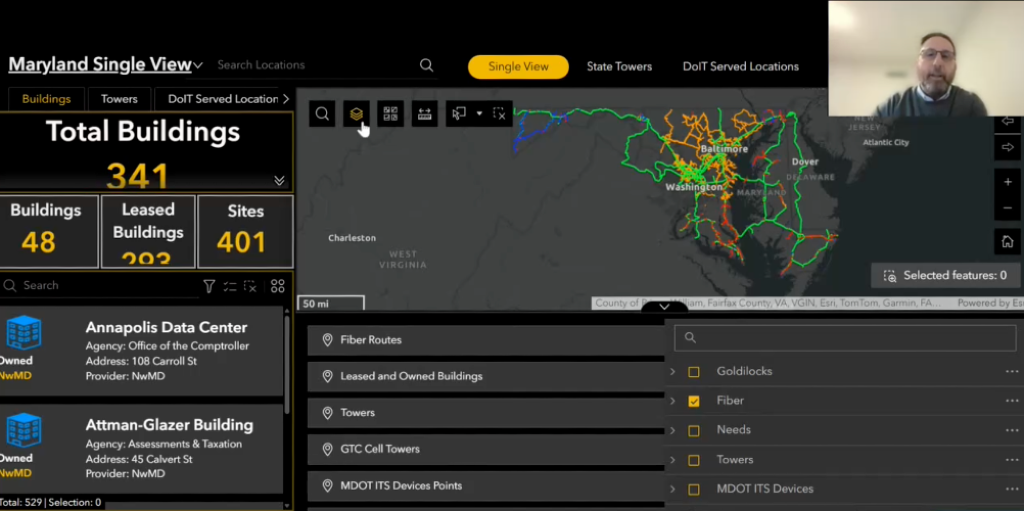Open the DoIT Served Locations page
1024x511 pixels.
(x=741, y=67)
